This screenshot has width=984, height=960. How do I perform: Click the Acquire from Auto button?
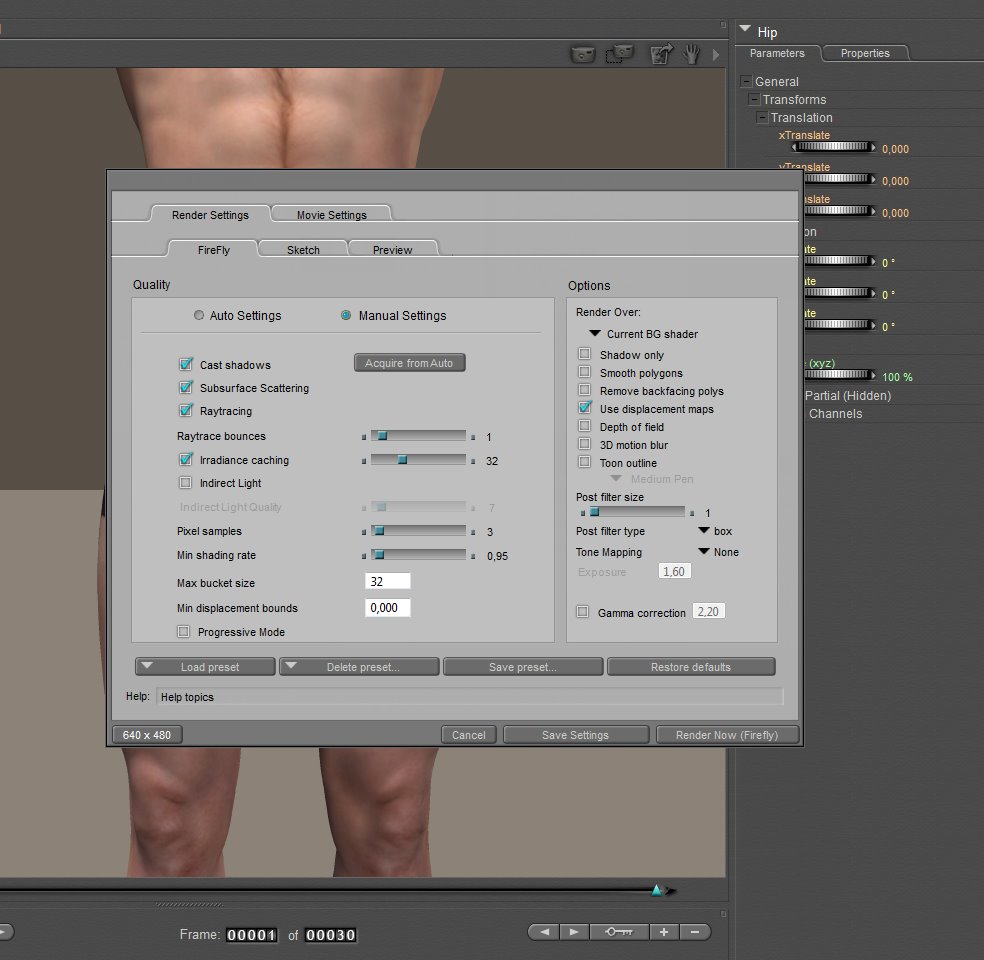point(409,363)
